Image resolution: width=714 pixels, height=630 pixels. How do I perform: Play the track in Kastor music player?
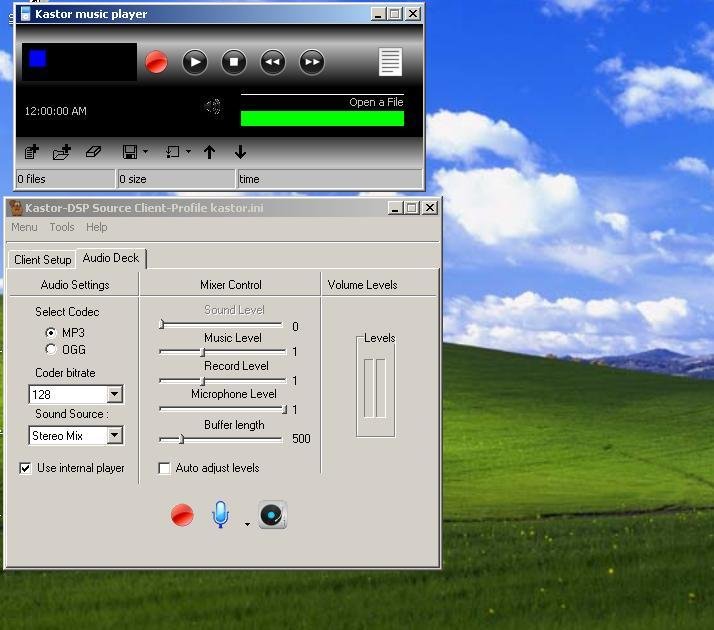195,62
